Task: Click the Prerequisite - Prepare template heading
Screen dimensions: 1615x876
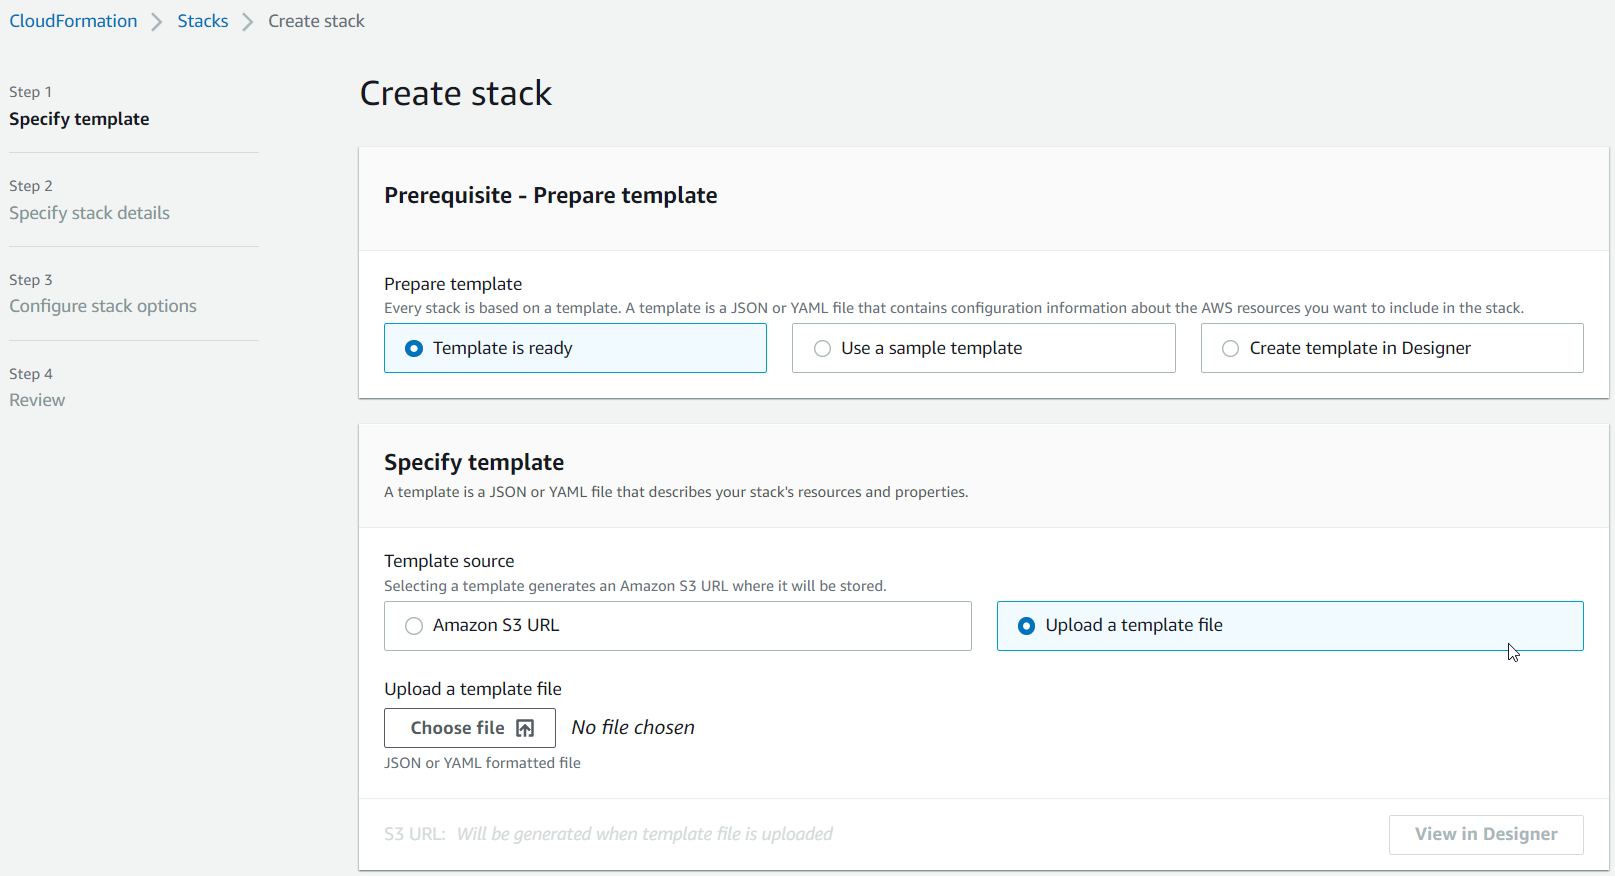Action: tap(550, 196)
